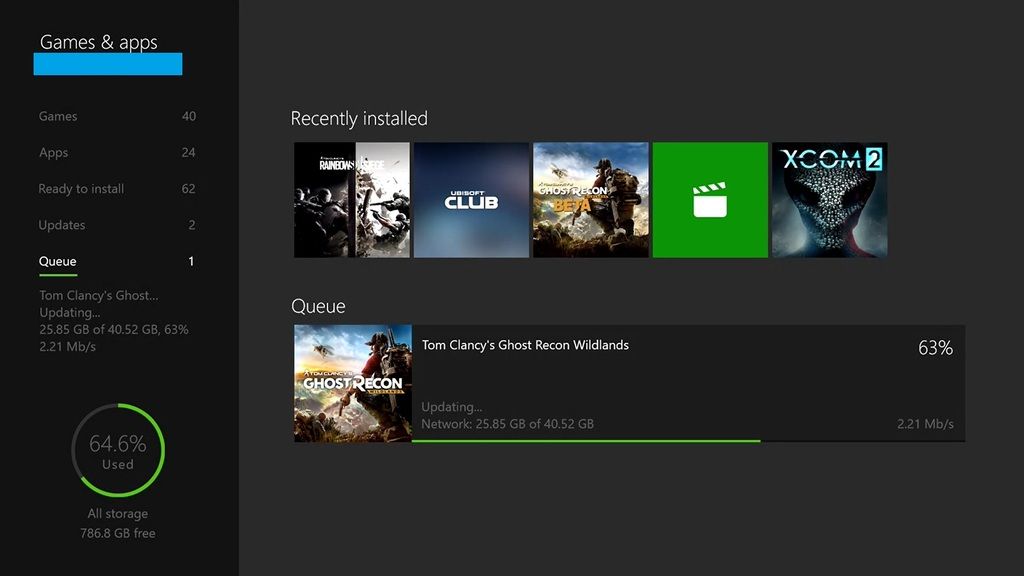
Task: Open the Ready to install list
Action: point(81,189)
